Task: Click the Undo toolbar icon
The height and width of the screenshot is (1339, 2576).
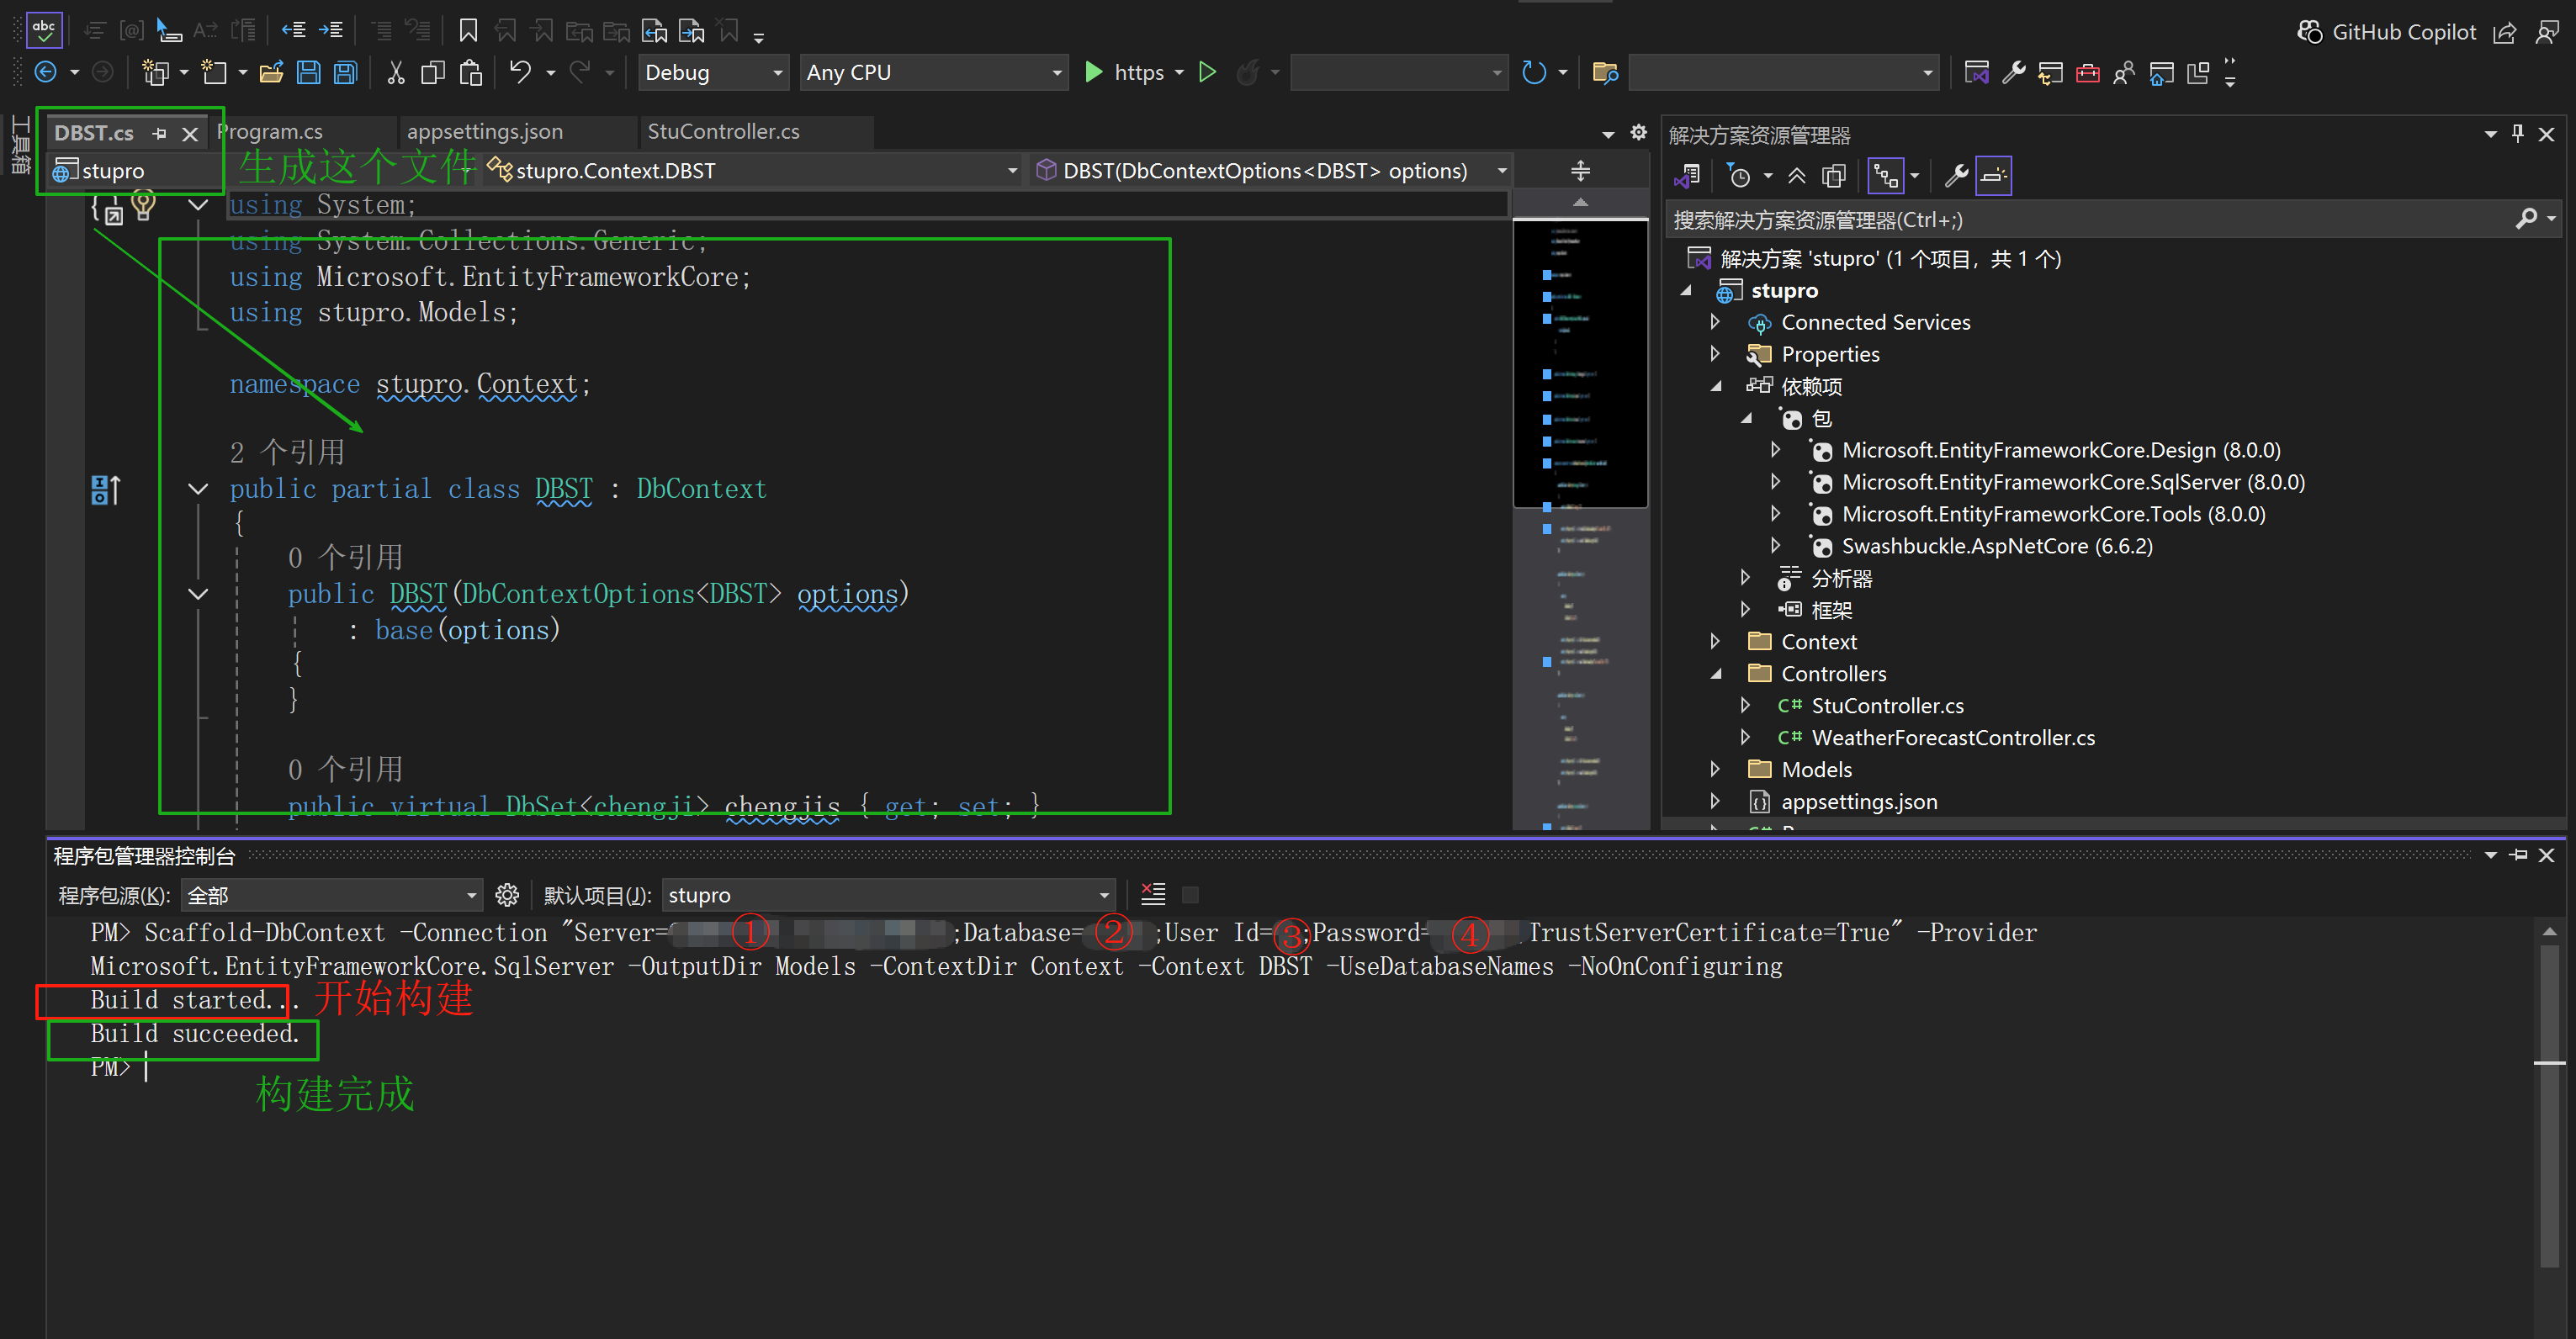Action: point(520,72)
